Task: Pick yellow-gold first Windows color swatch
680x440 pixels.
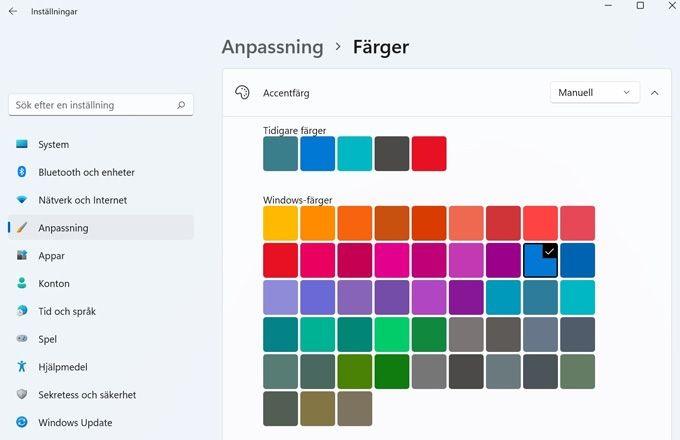Action: (x=280, y=223)
